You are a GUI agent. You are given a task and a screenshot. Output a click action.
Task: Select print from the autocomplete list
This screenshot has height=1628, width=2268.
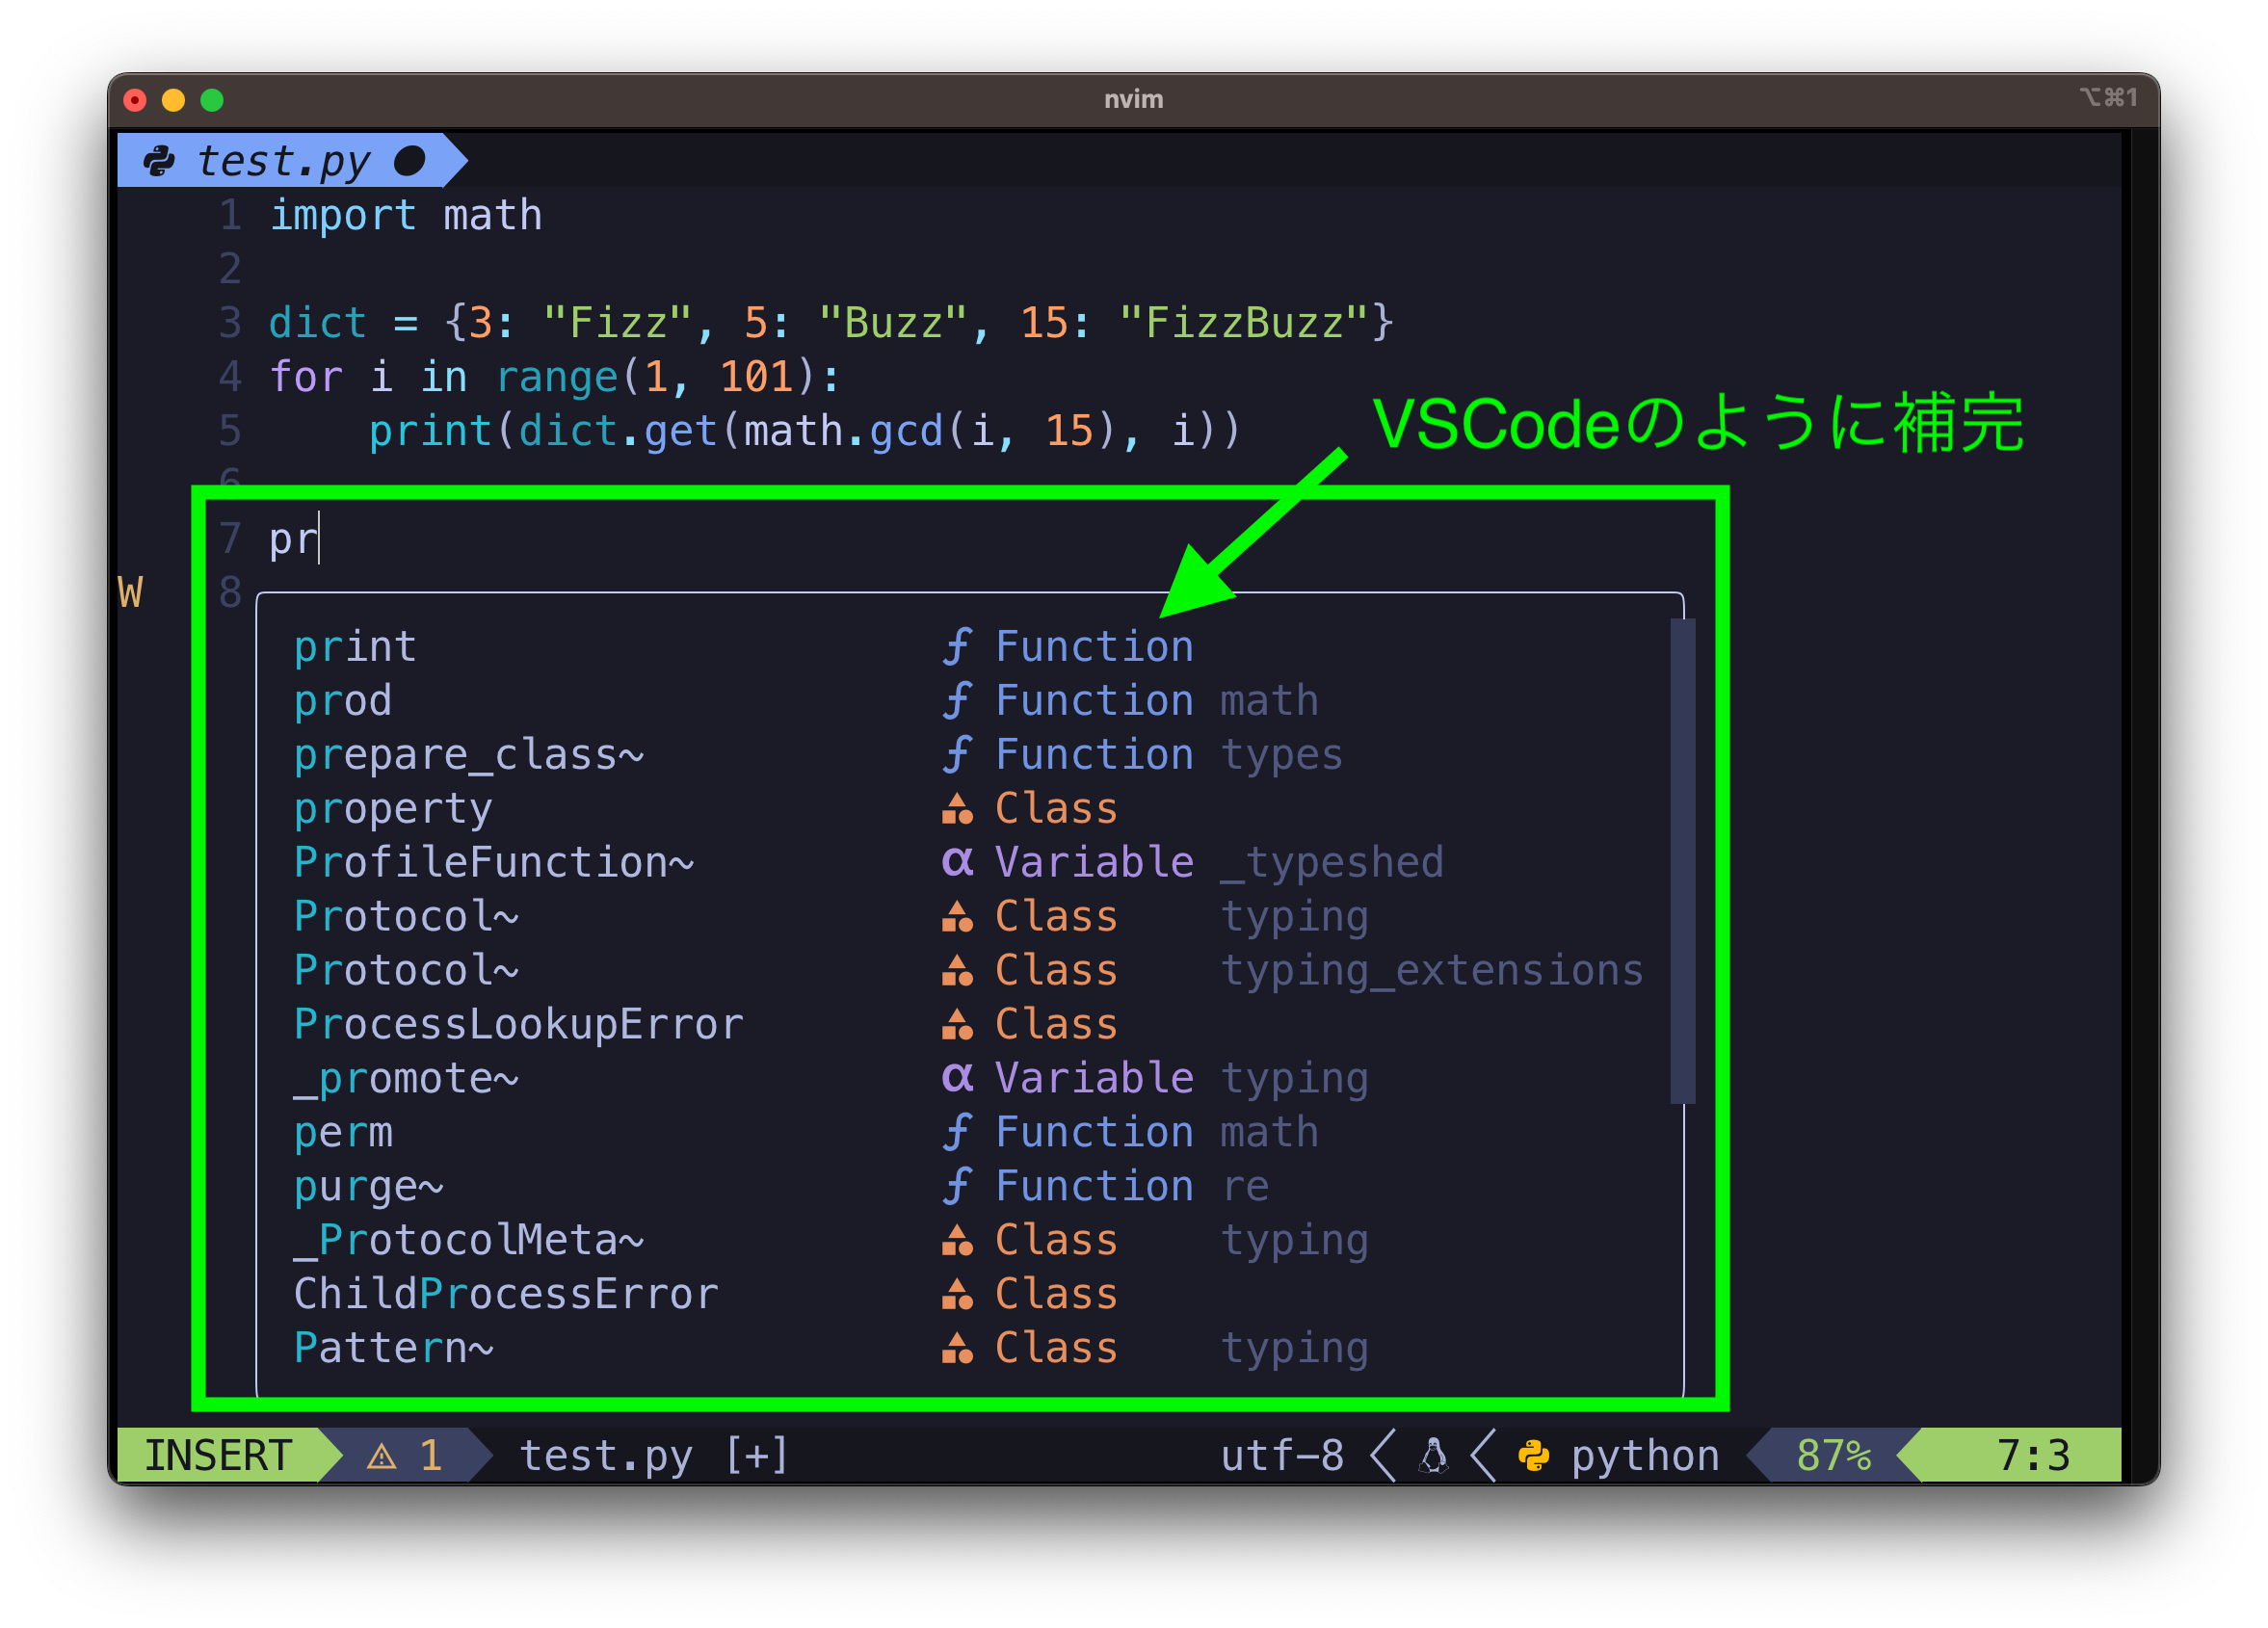point(354,647)
